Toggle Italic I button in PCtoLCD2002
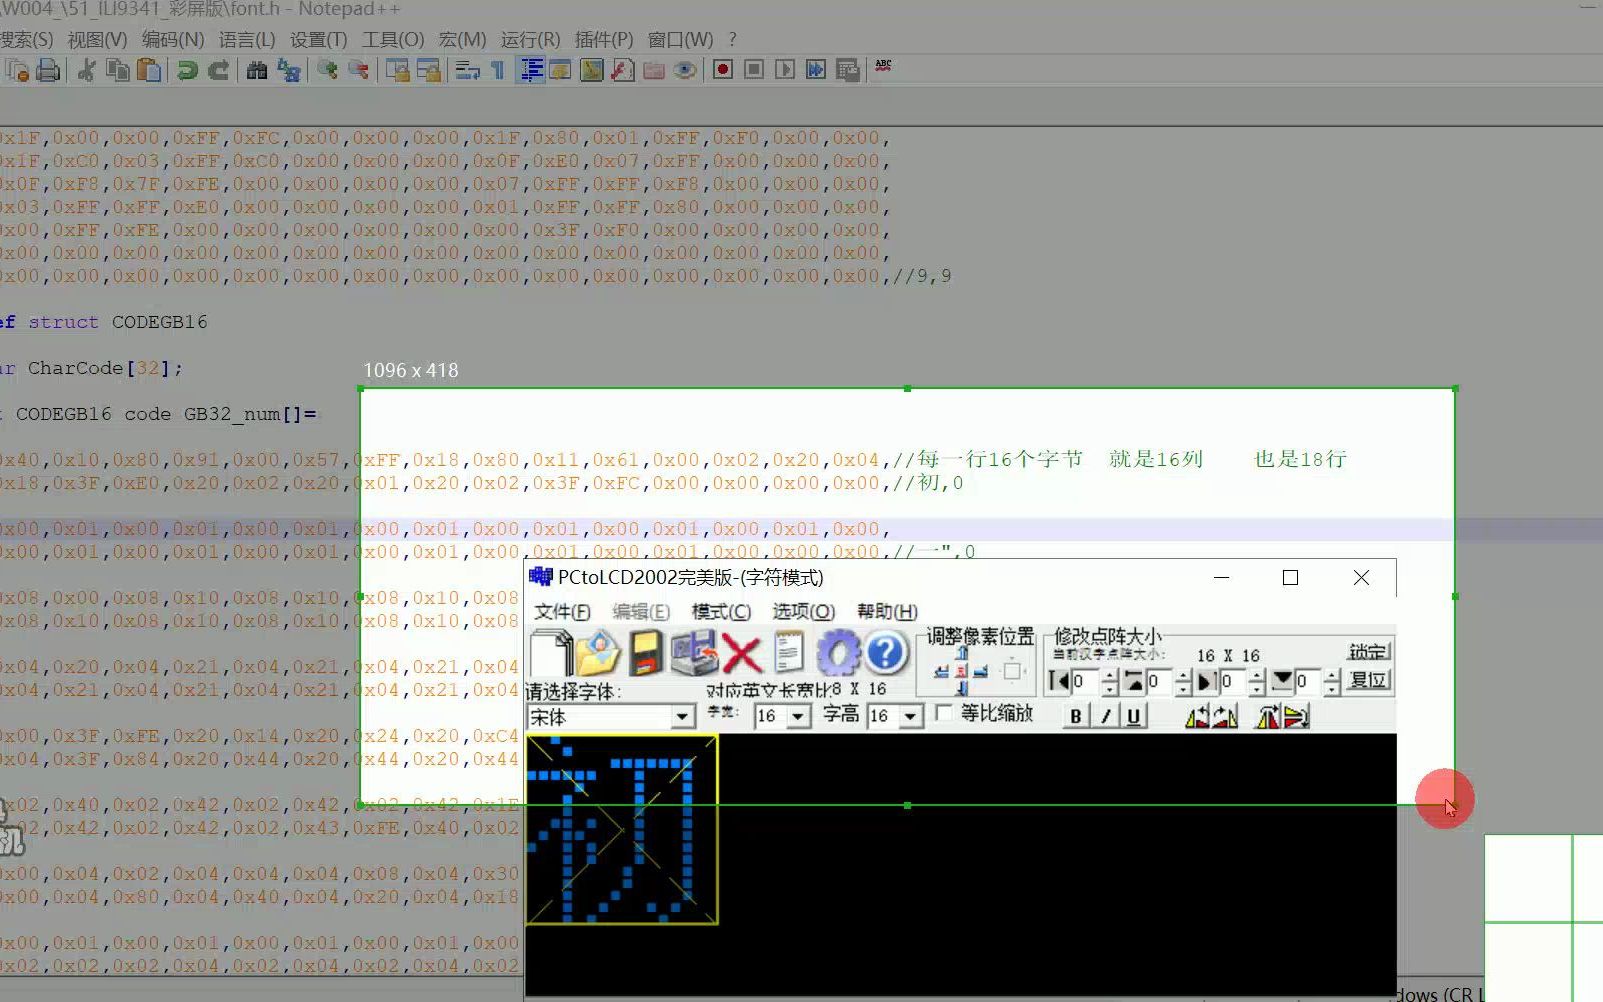The width and height of the screenshot is (1603, 1002). click(x=1106, y=715)
